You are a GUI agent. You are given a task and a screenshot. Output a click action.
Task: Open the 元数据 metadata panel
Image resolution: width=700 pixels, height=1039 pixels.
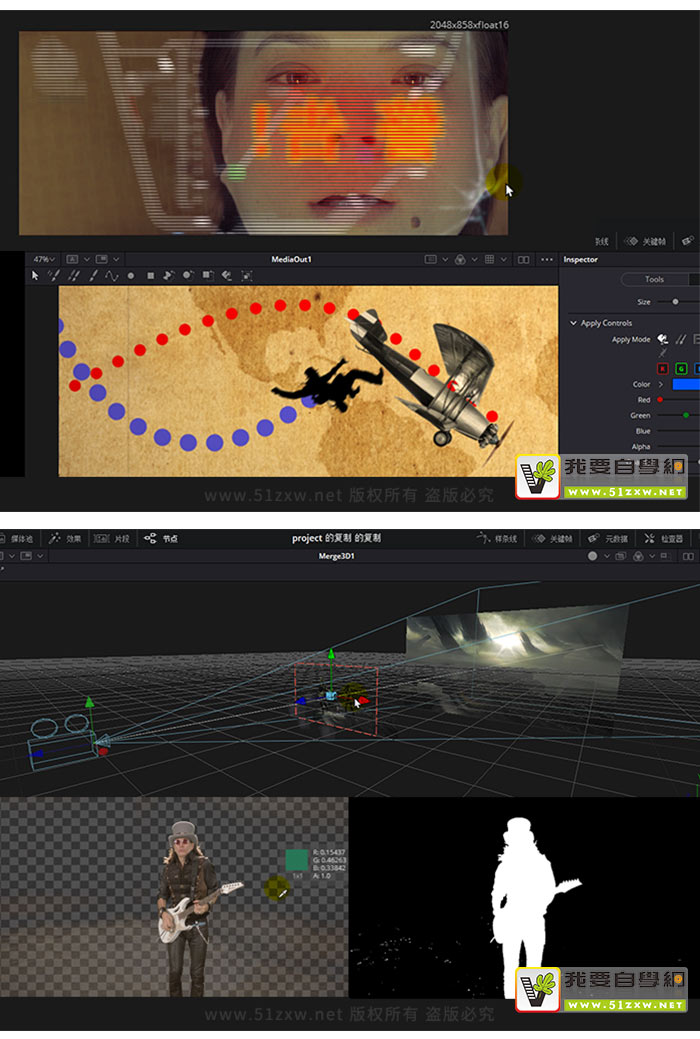[608, 539]
